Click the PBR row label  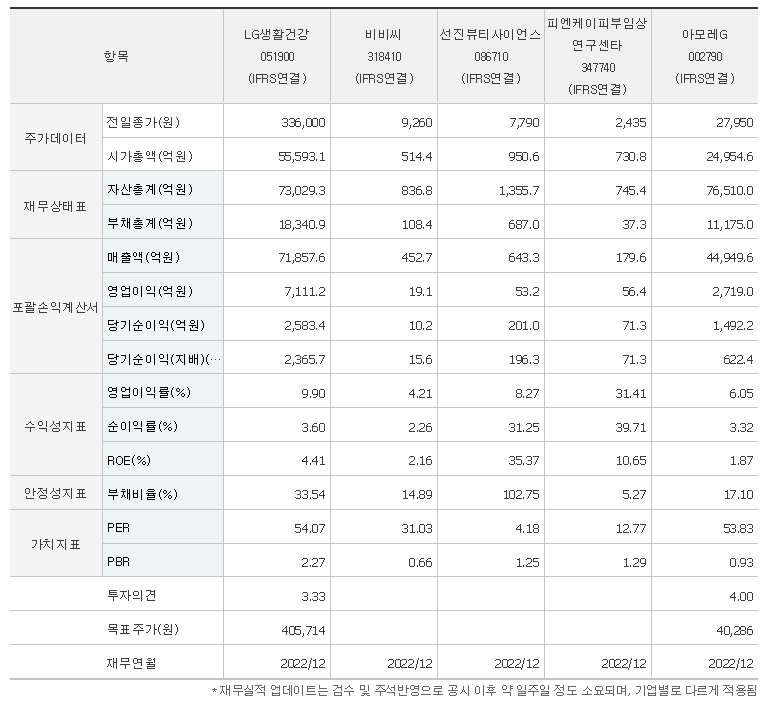118,561
